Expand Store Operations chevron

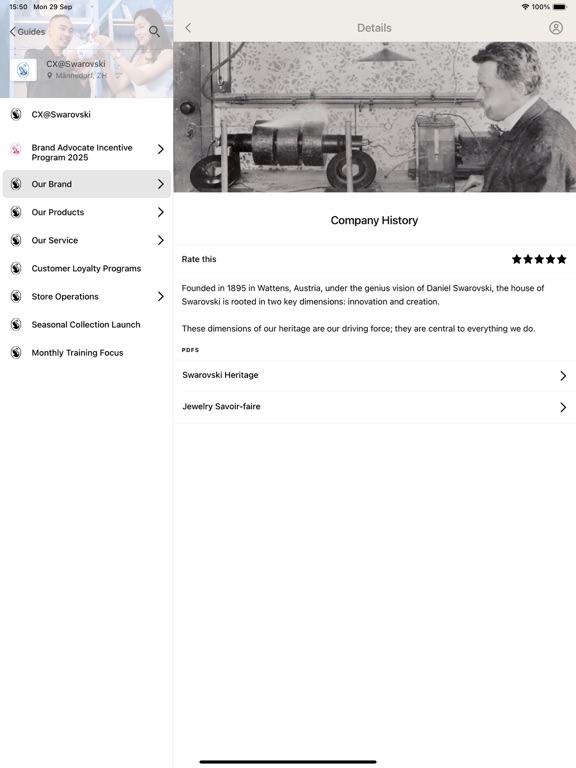click(161, 296)
